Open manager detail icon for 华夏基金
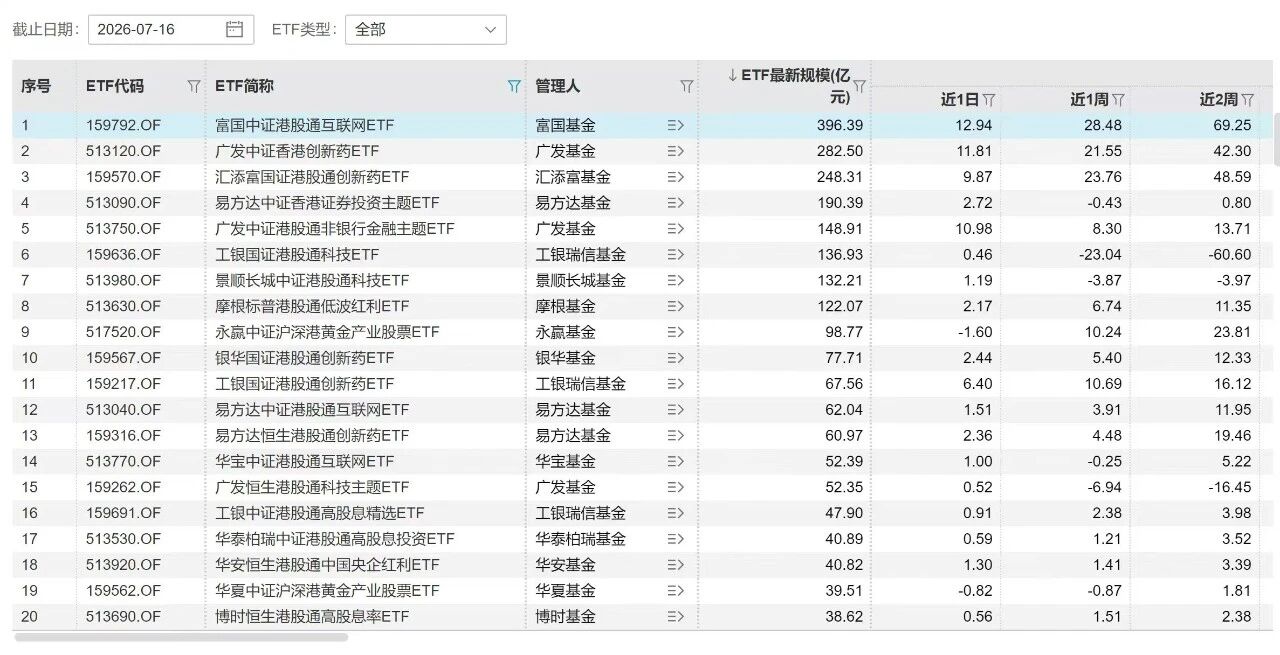 675,591
